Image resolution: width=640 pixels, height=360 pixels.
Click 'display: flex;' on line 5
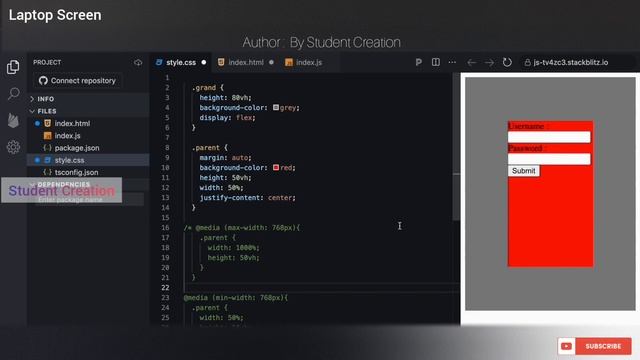tap(227, 118)
